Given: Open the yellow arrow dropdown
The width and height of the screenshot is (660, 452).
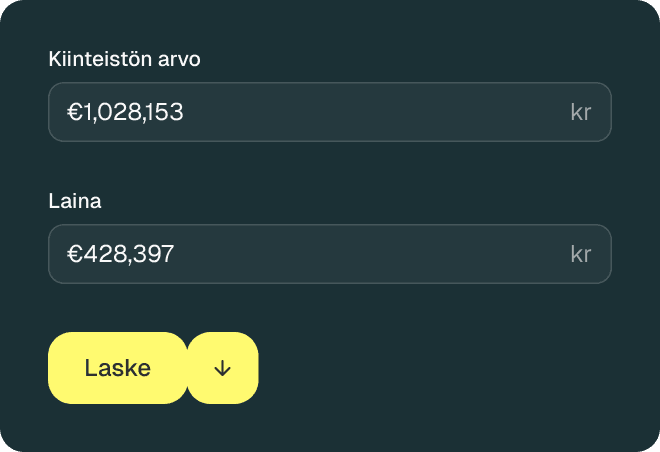Looking at the screenshot, I should [x=222, y=368].
